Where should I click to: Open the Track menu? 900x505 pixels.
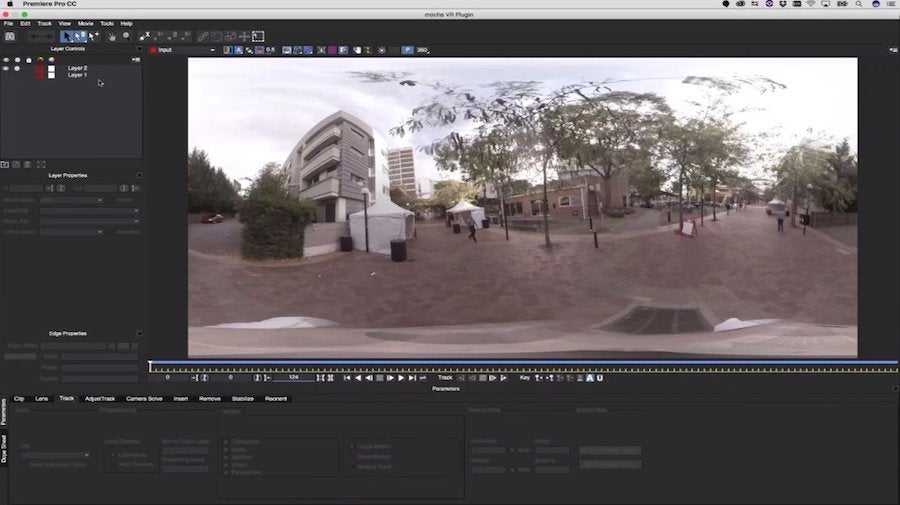coord(44,24)
